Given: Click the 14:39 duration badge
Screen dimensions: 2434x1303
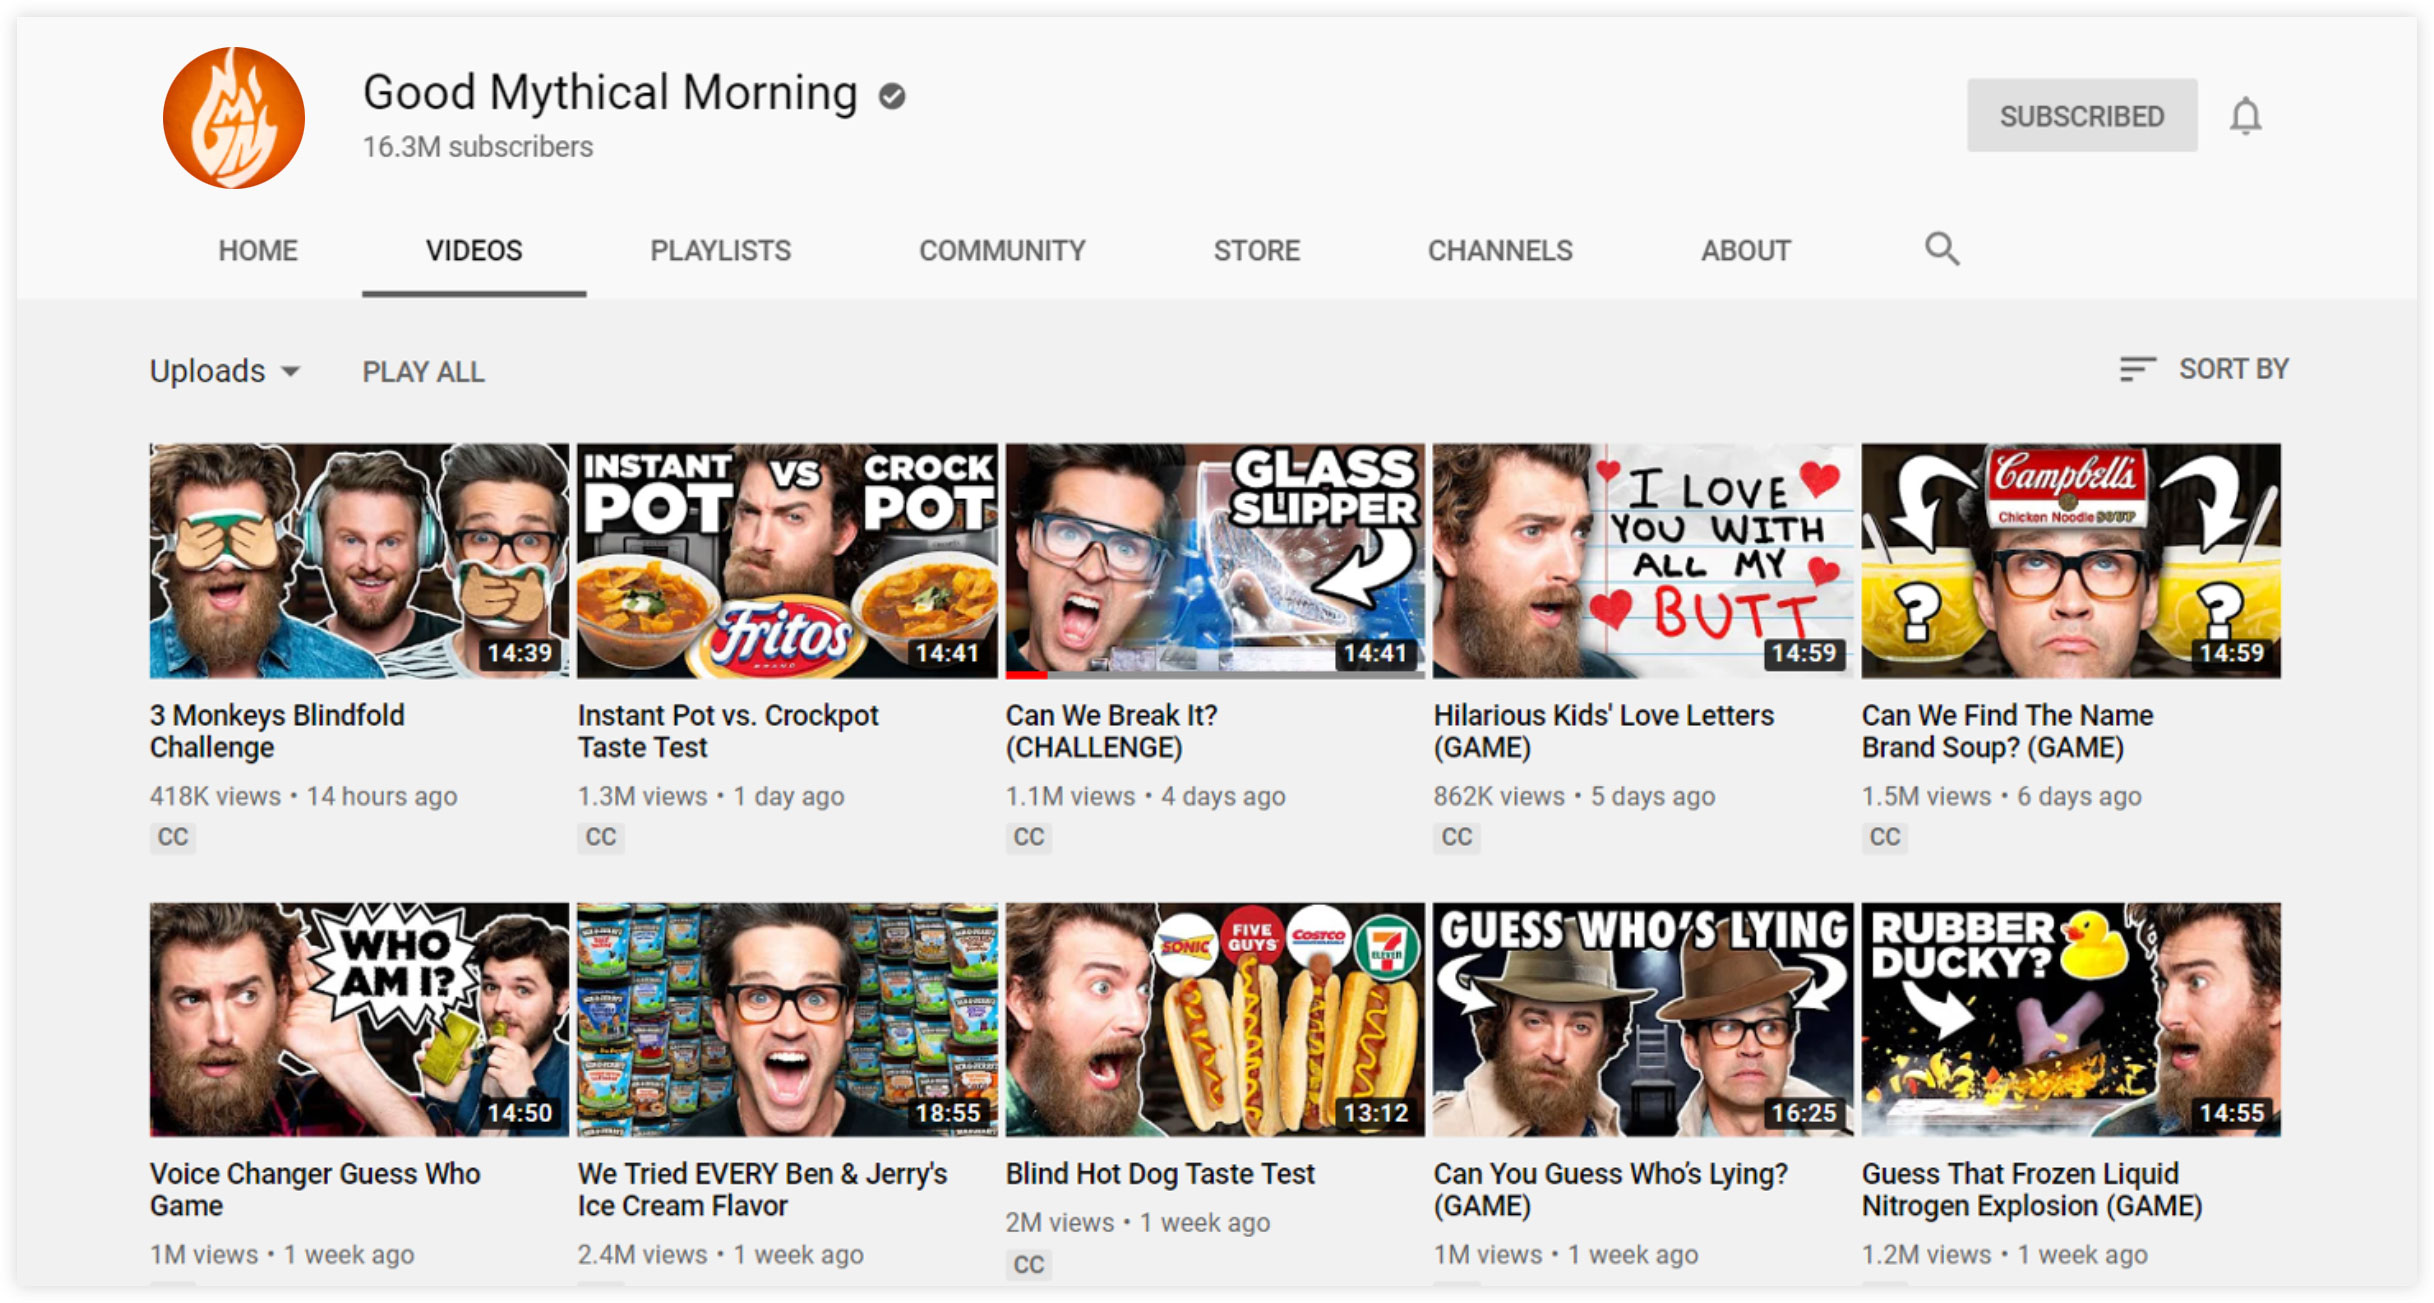Looking at the screenshot, I should pos(519,654).
